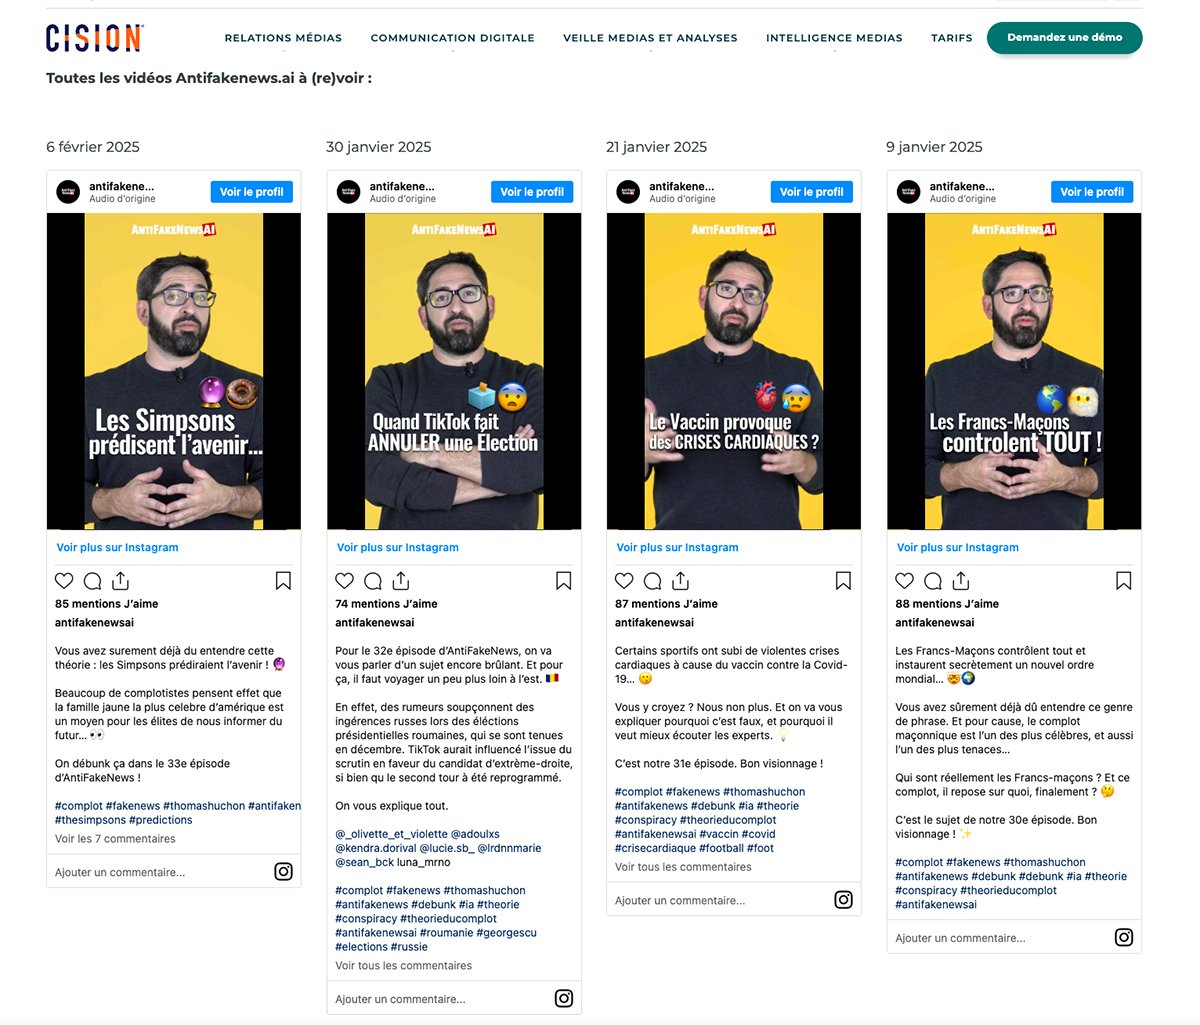Open comments on the 21 janvier post

point(652,581)
